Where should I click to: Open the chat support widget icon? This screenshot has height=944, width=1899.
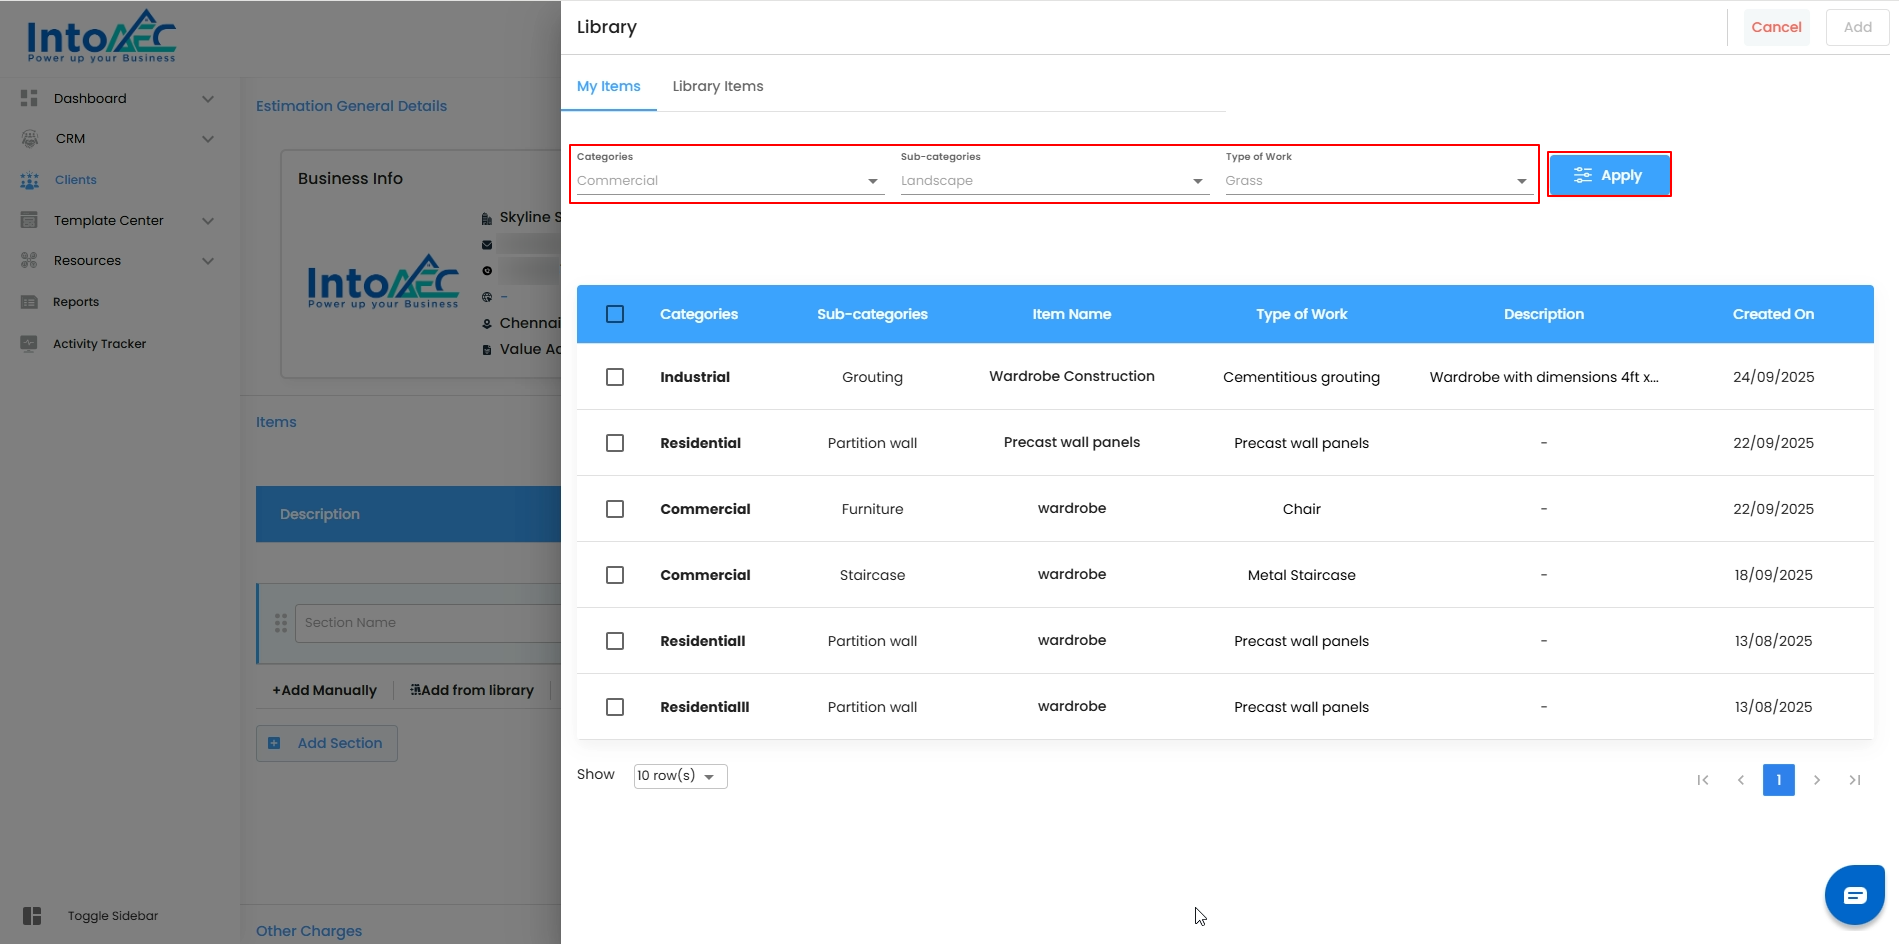(x=1854, y=895)
